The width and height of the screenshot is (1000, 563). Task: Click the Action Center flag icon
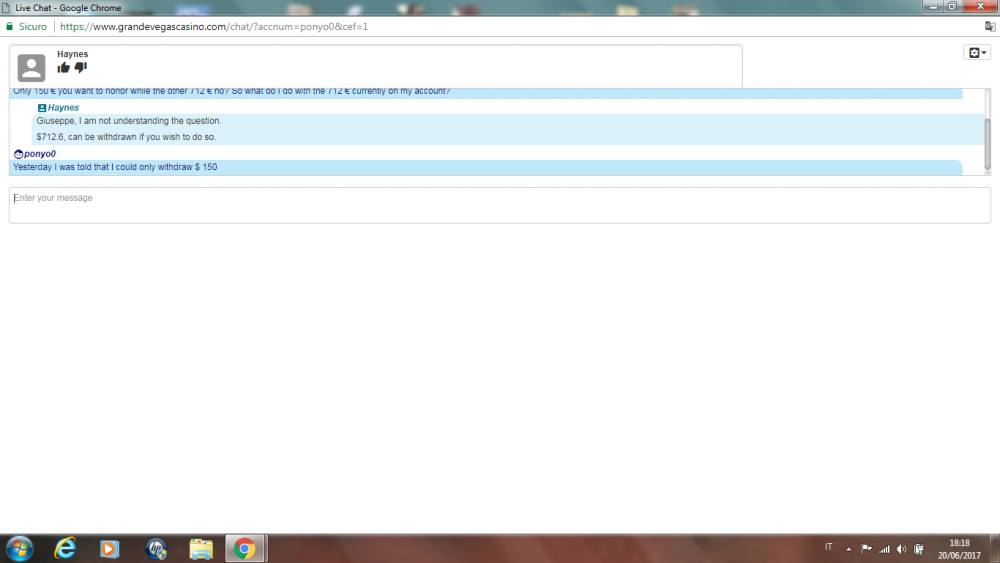[x=866, y=548]
